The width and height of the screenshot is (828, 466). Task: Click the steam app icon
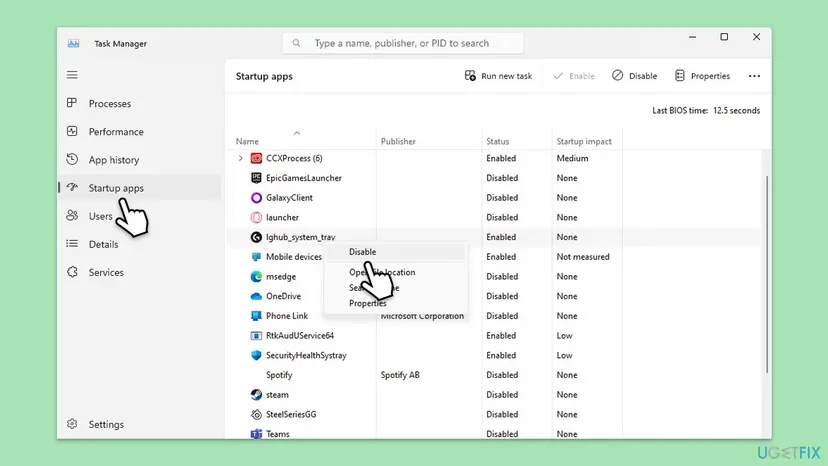click(256, 394)
